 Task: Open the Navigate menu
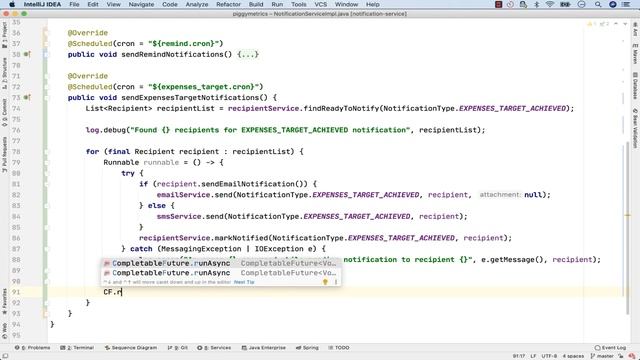point(141,4)
